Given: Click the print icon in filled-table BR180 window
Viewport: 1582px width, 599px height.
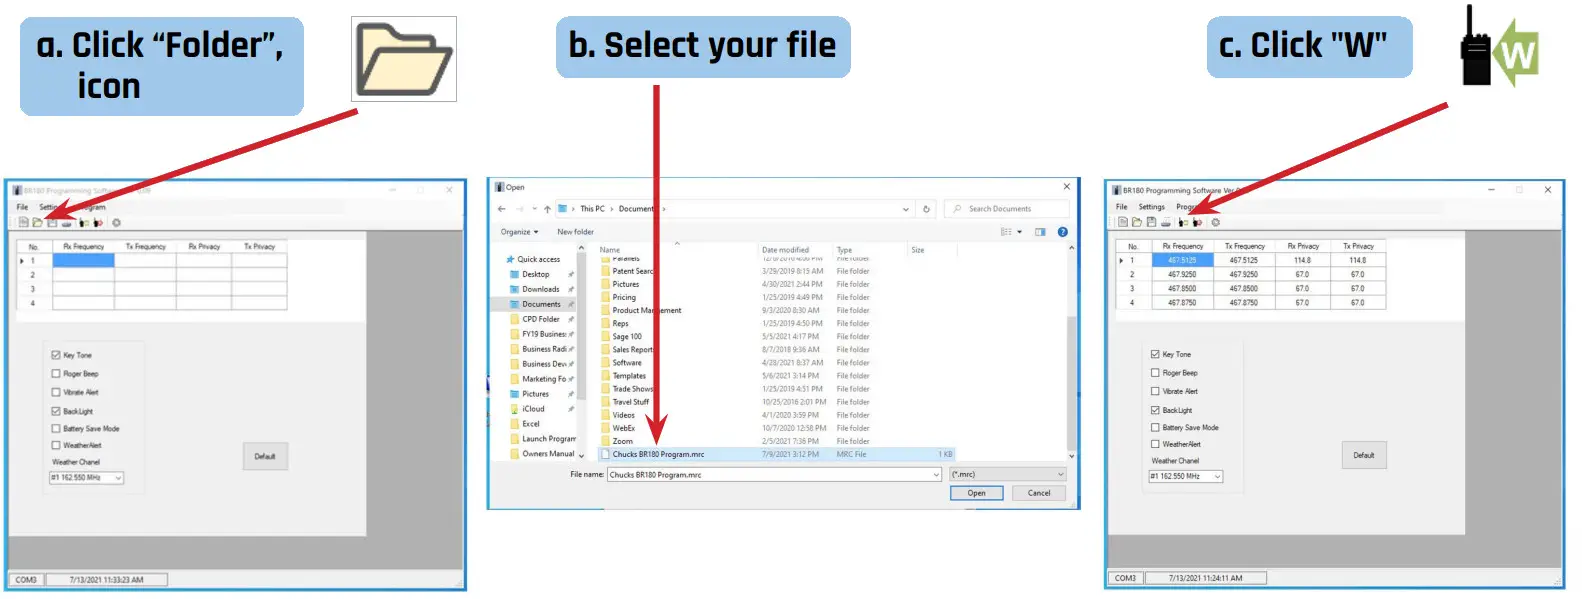Looking at the screenshot, I should point(1165,222).
